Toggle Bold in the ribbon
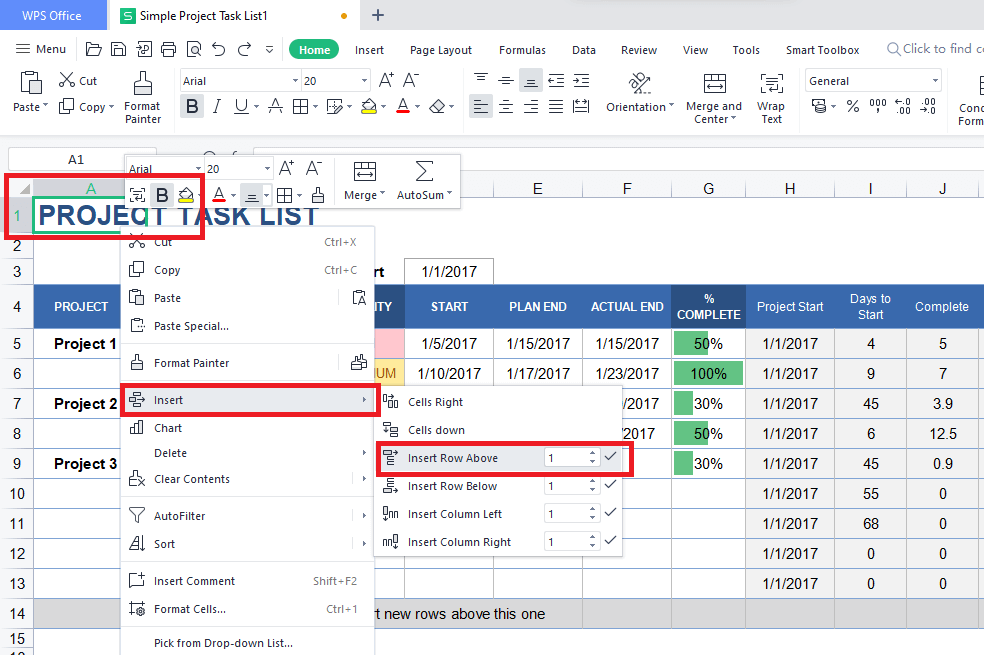 click(x=192, y=106)
